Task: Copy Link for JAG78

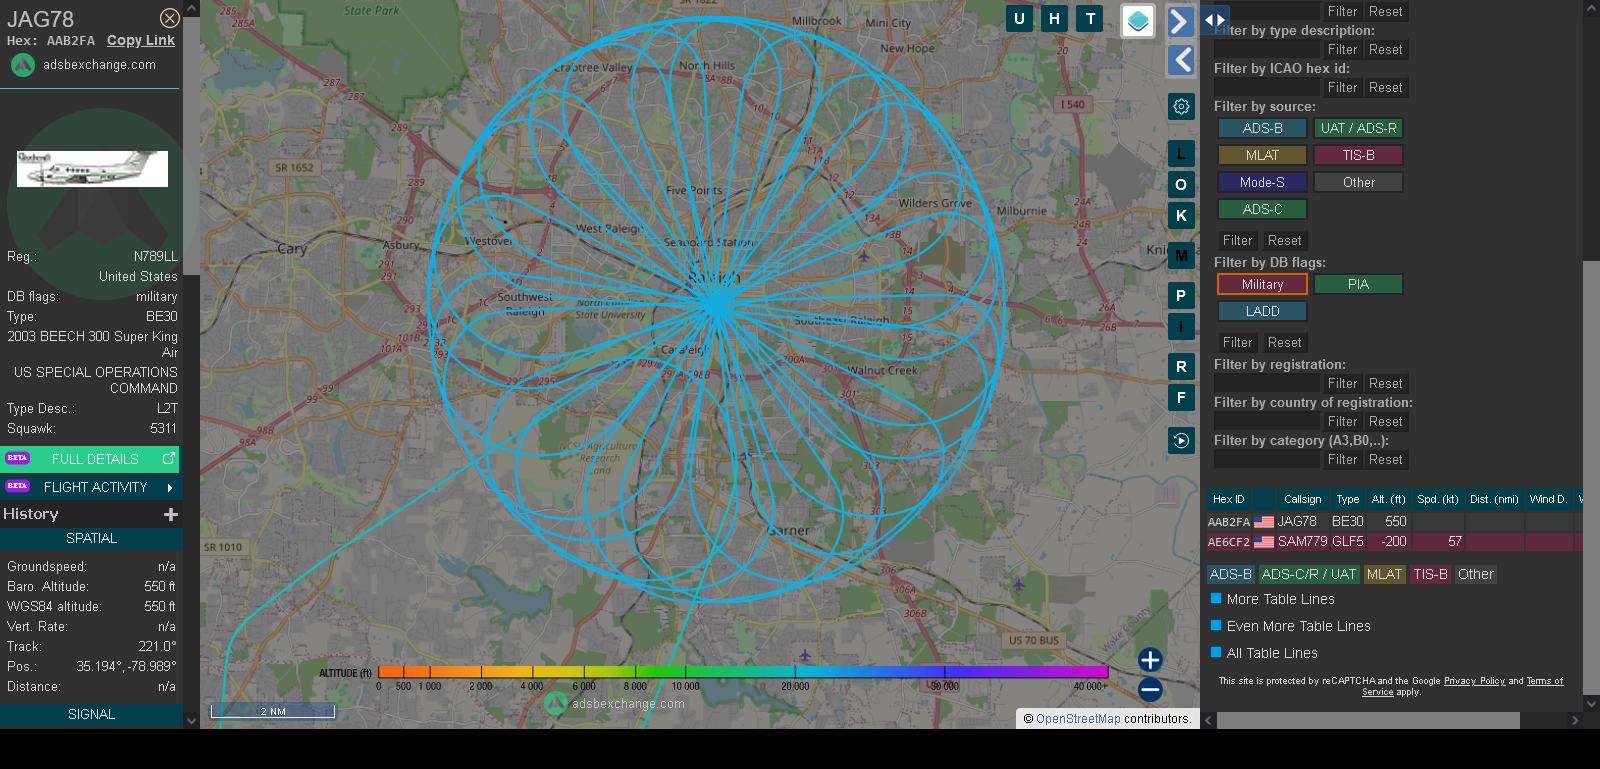Action: pyautogui.click(x=141, y=40)
